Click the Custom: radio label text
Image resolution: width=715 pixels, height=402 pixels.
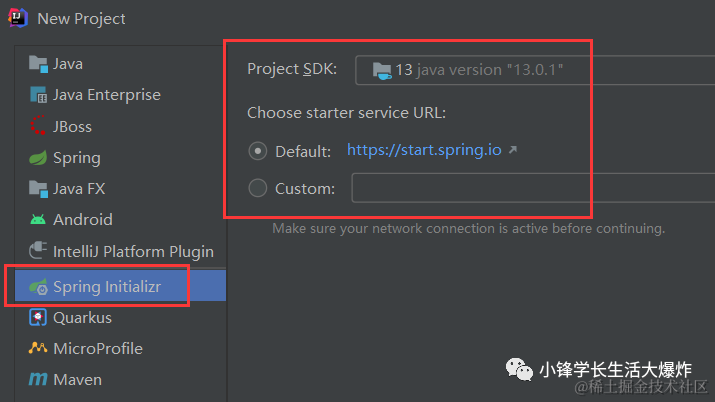(x=305, y=189)
